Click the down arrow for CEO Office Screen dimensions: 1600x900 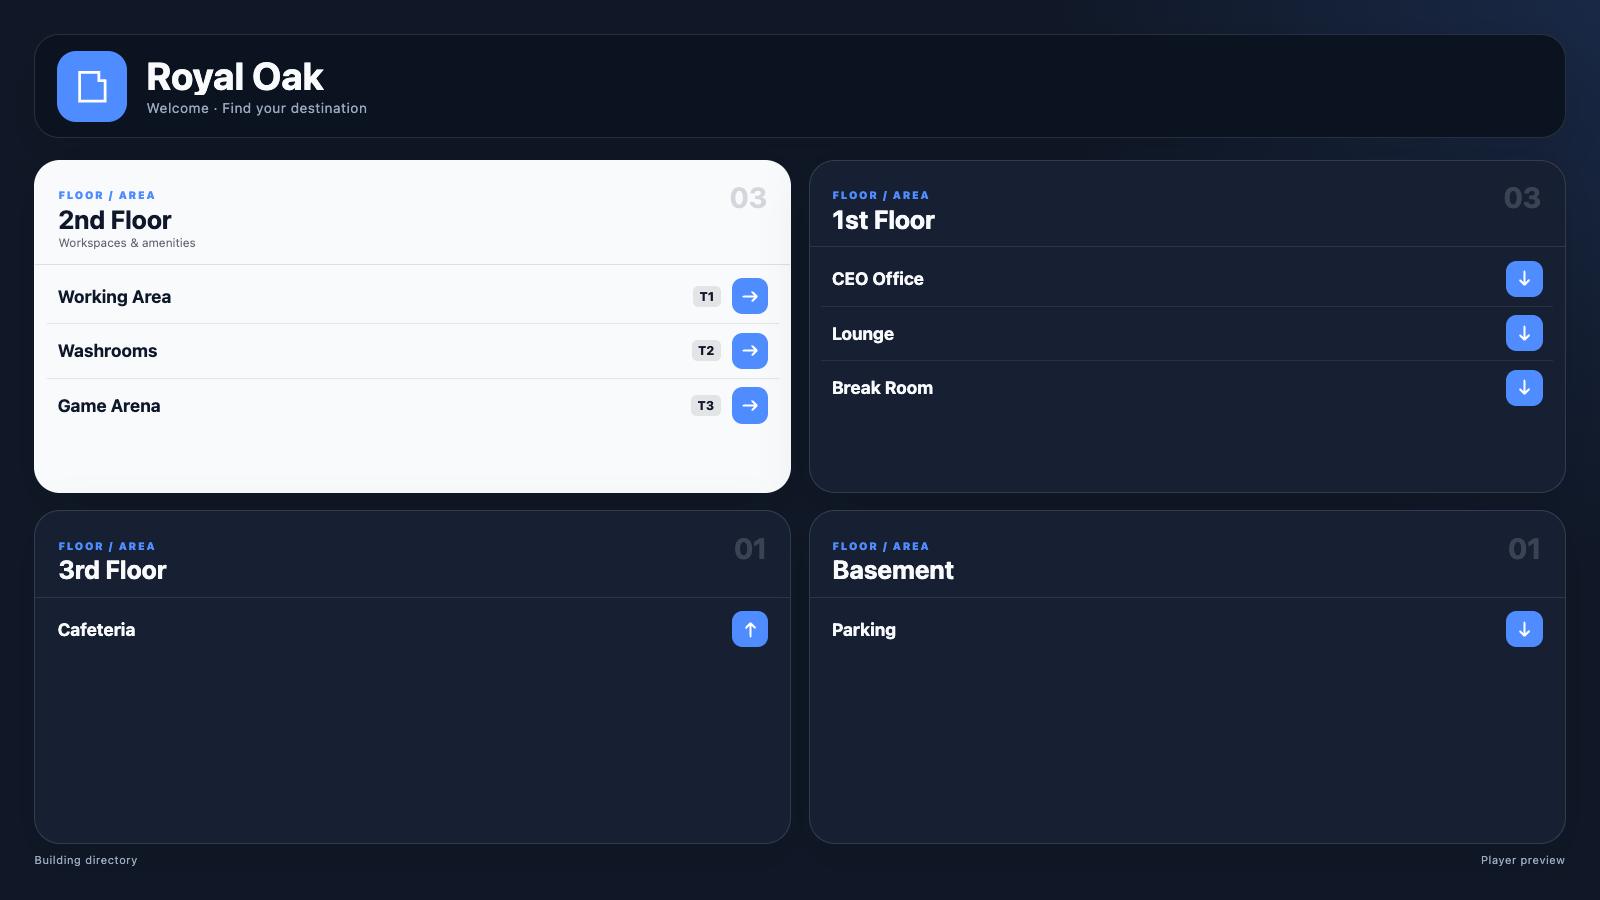coord(1524,279)
